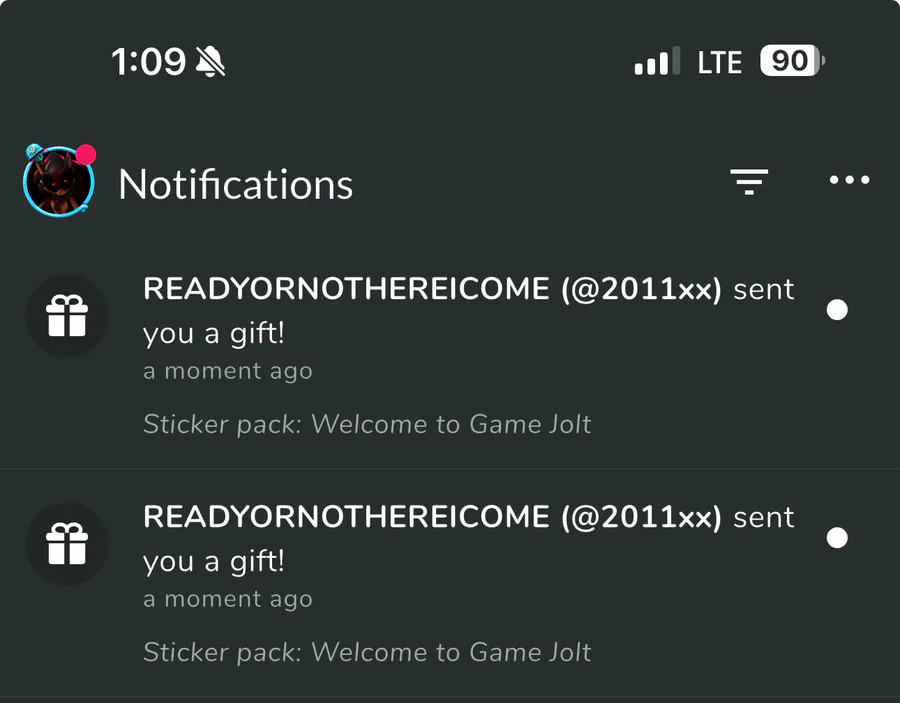Viewport: 900px width, 703px height.
Task: Open READYORNOTHEREICOME's profile from the top notification
Action: tap(432, 289)
